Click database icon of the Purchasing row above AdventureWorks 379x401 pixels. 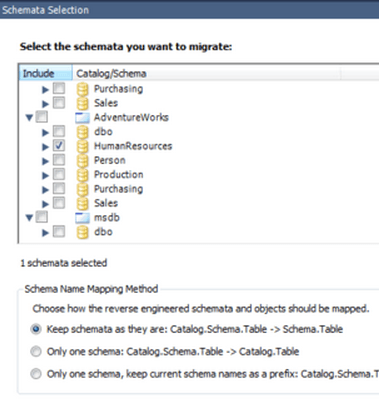(82, 89)
